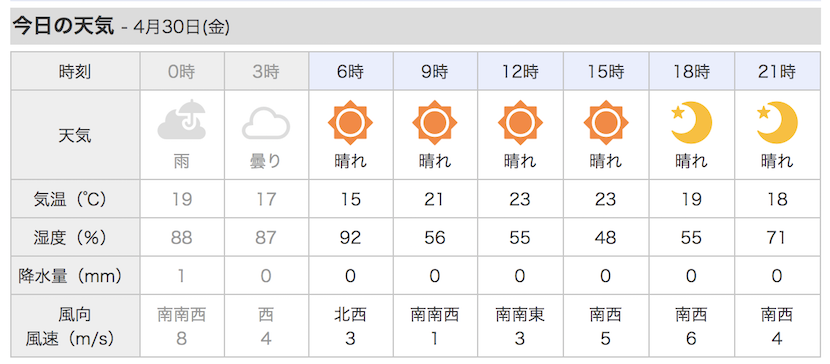Screen dimensions: 830x364
Task: Click the moon icon for 18時
Action: click(x=691, y=122)
